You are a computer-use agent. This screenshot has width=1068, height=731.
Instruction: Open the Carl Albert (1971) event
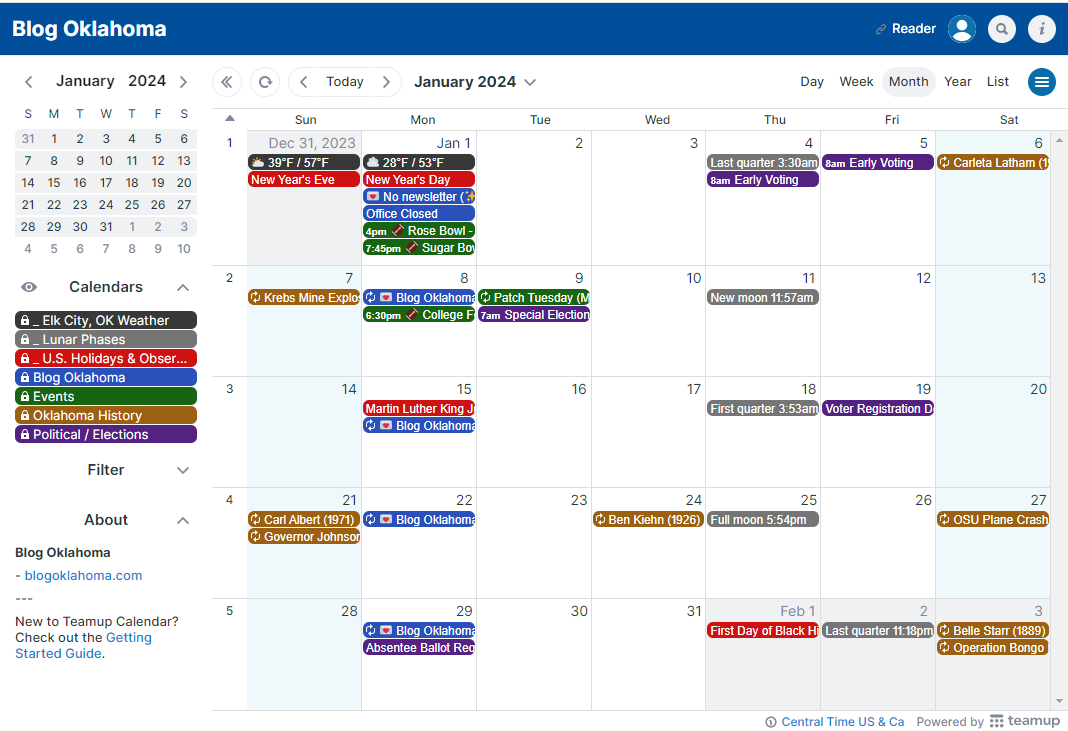[304, 520]
